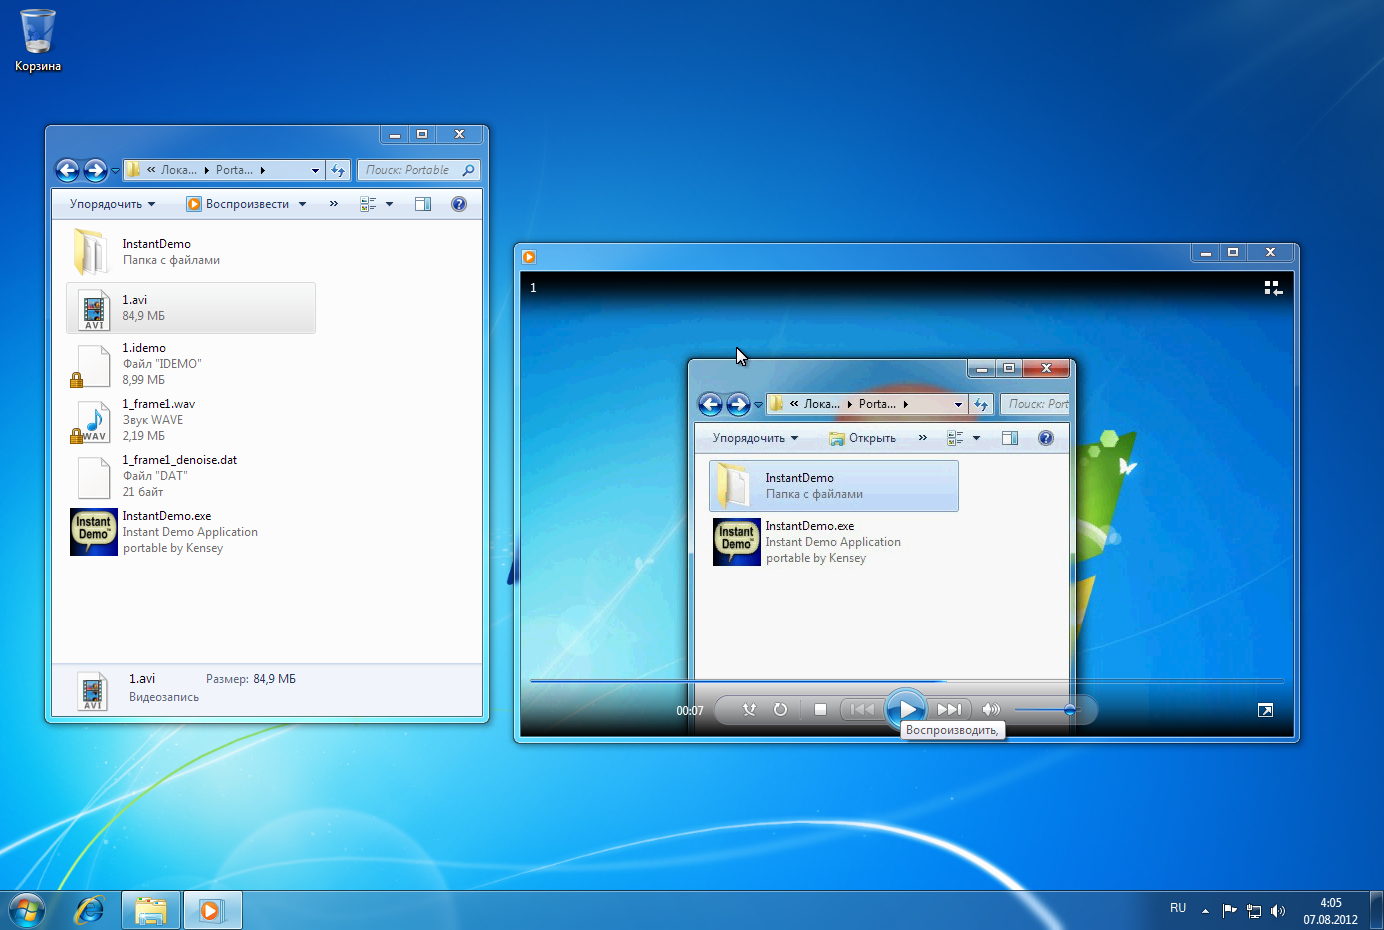The width and height of the screenshot is (1384, 930).
Task: Go forward in the Explorer window
Action: point(95,171)
